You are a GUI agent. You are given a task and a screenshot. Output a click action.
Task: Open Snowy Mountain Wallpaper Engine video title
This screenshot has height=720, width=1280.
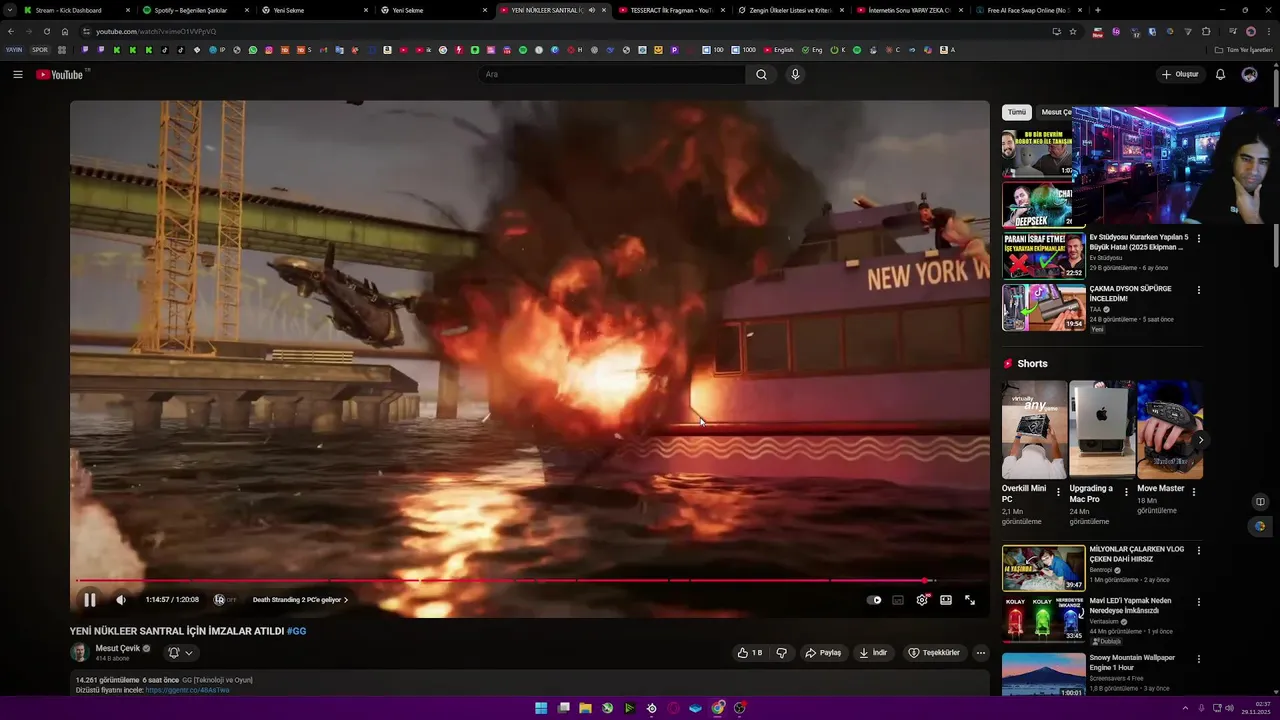(x=1132, y=662)
